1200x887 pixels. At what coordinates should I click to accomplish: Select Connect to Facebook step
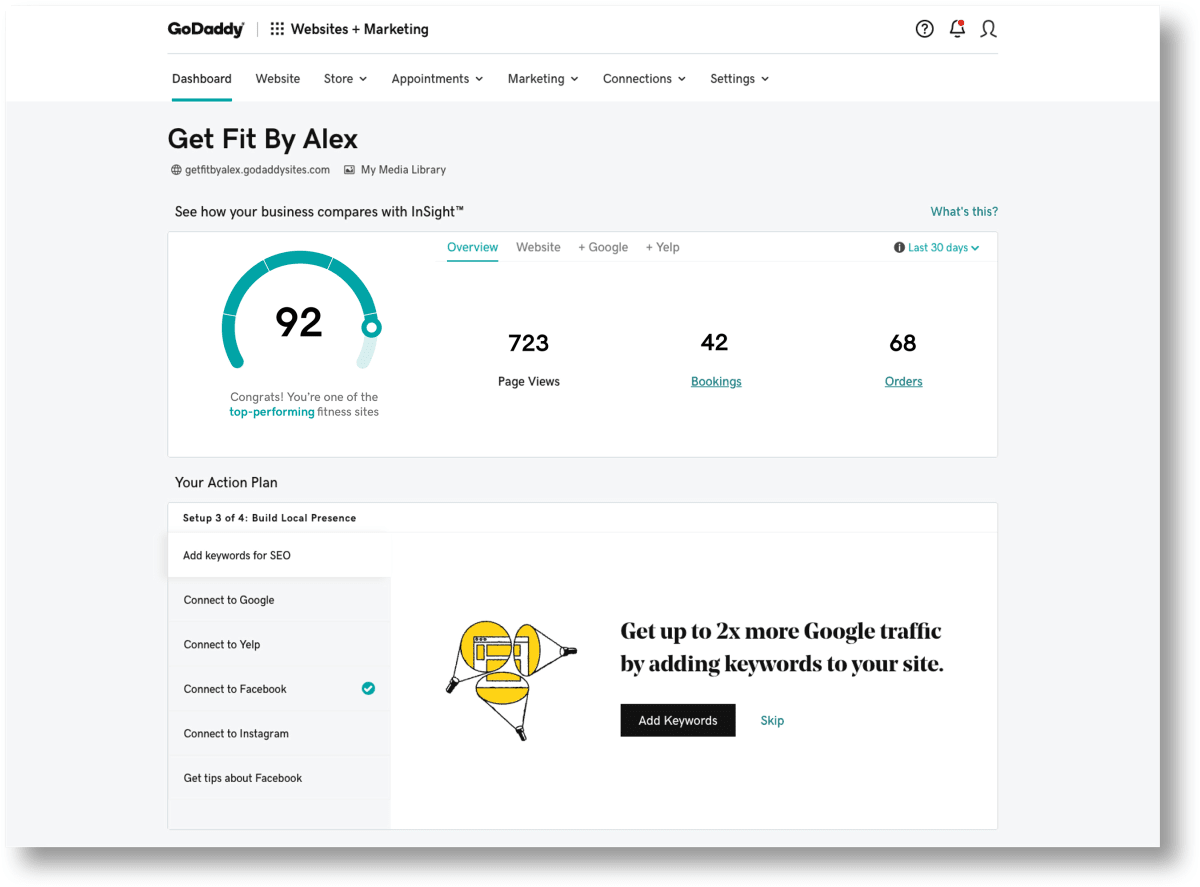[279, 689]
